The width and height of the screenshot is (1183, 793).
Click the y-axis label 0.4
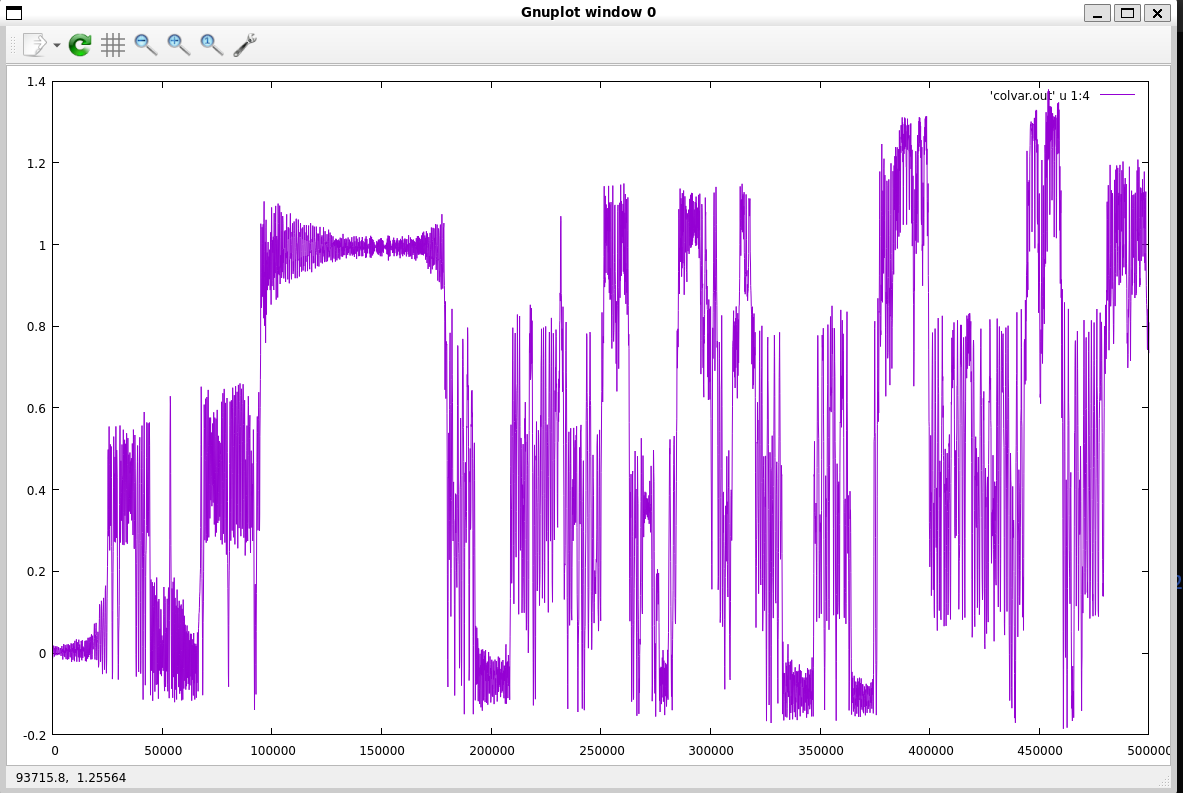[36, 490]
